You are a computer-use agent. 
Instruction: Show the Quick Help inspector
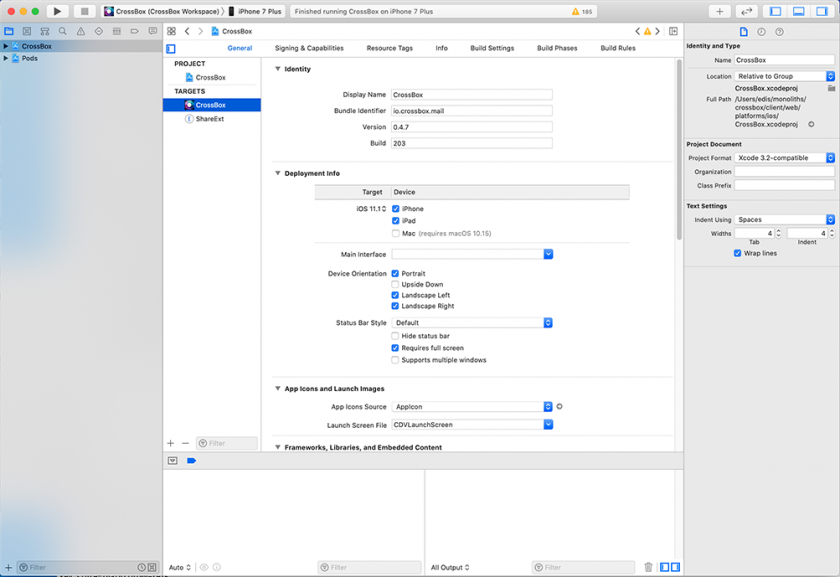tap(779, 32)
